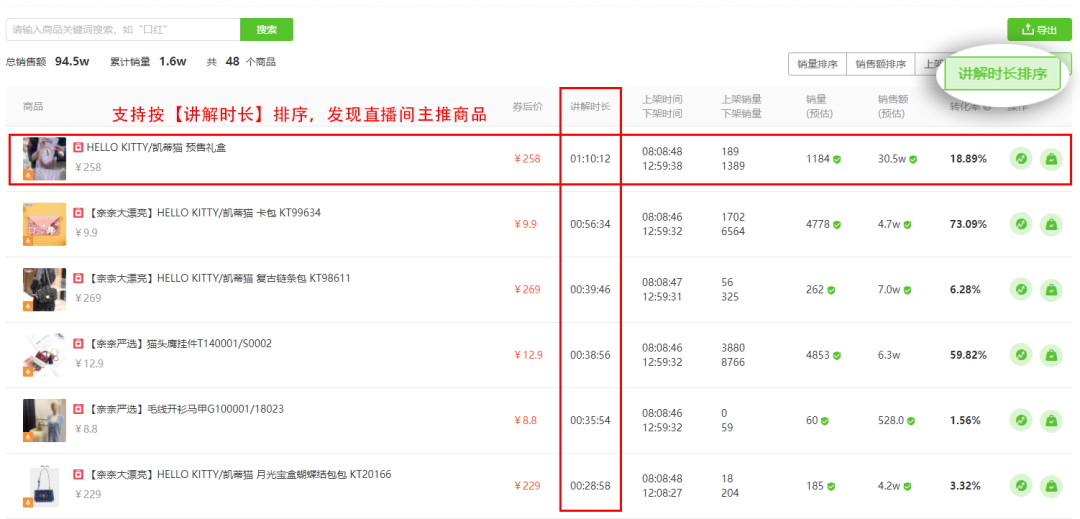Open product link HELLO KITTY/凯蒂猫 预售礼盒
Screen dimensions: 1080x519
156,147
